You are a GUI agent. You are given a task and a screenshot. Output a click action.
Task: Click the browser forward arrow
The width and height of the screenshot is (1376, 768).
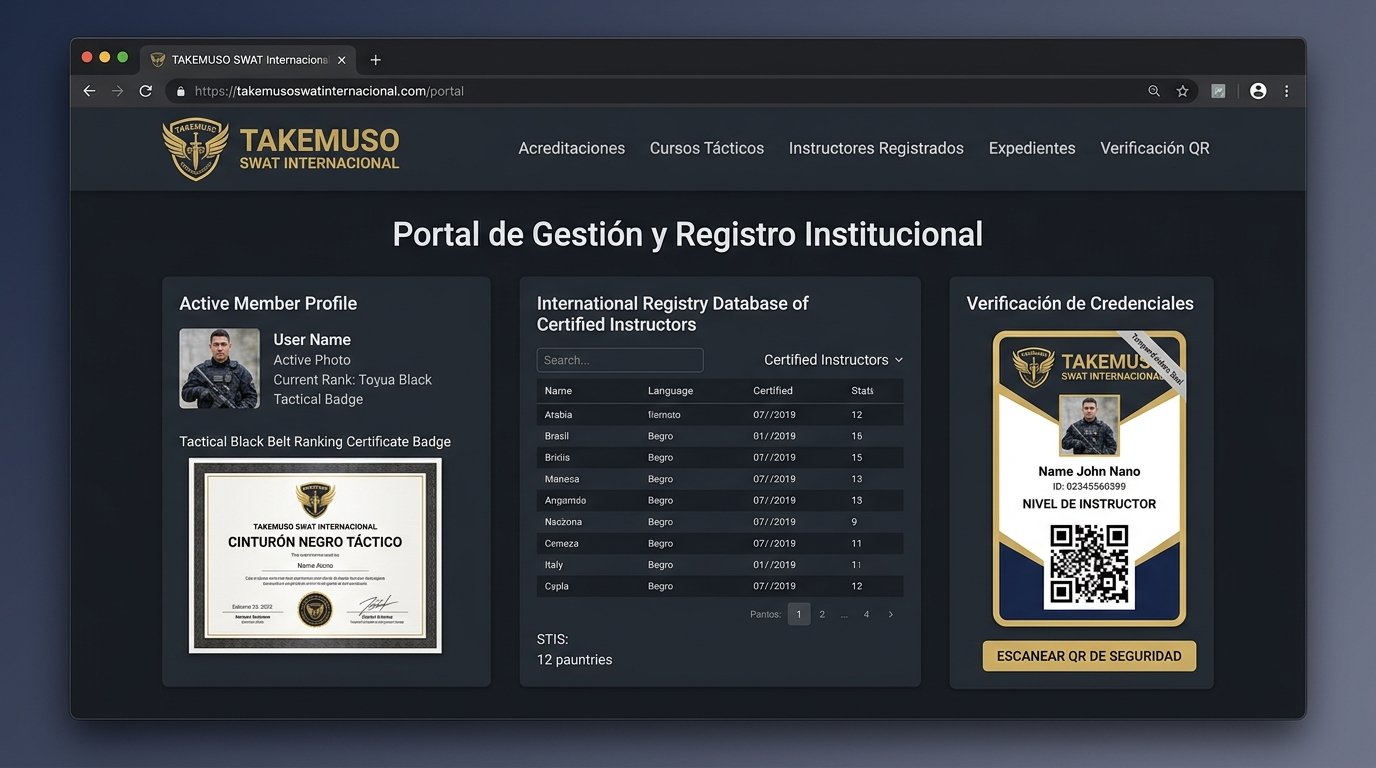click(118, 91)
